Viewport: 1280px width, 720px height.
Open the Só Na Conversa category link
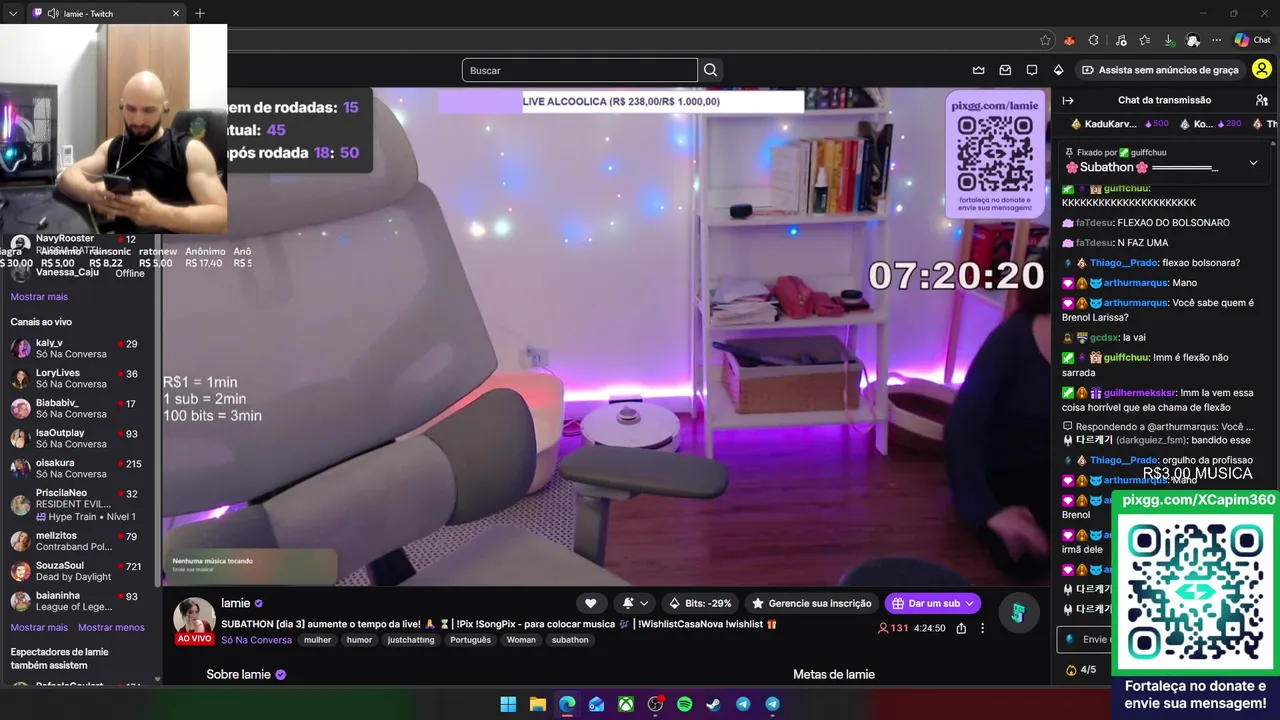point(256,640)
